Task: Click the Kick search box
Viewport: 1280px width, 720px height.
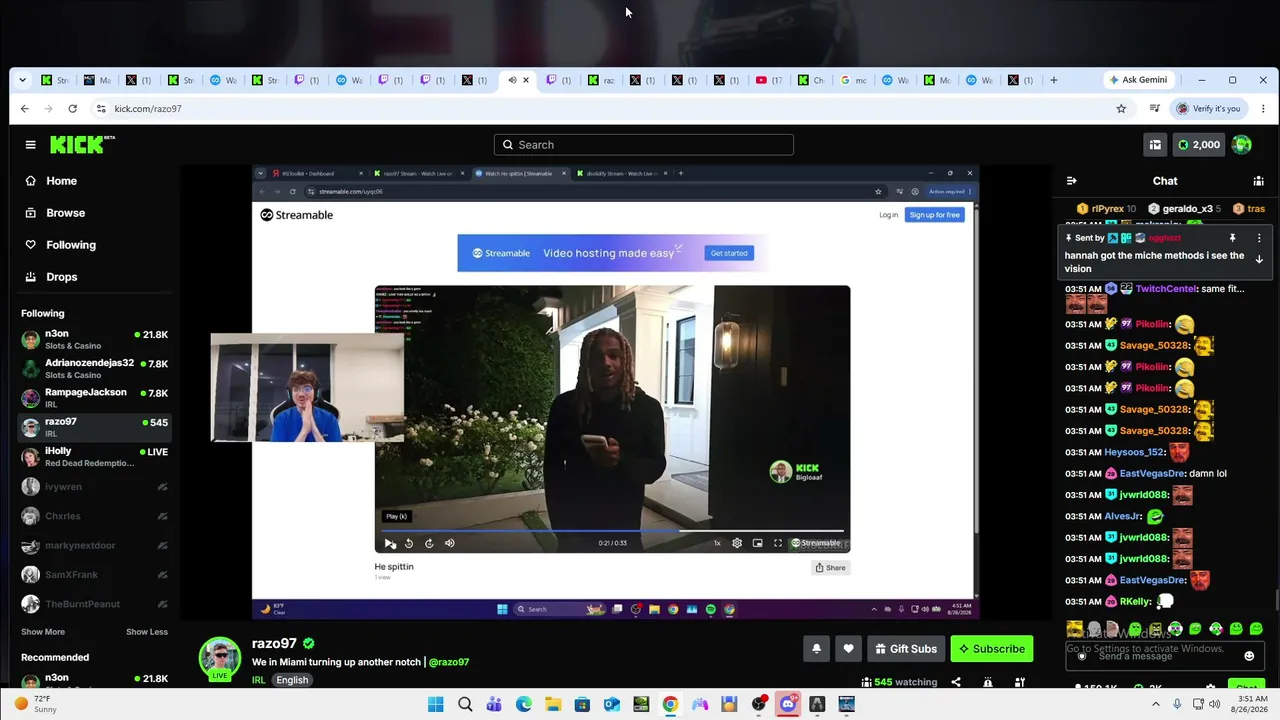Action: tap(644, 145)
